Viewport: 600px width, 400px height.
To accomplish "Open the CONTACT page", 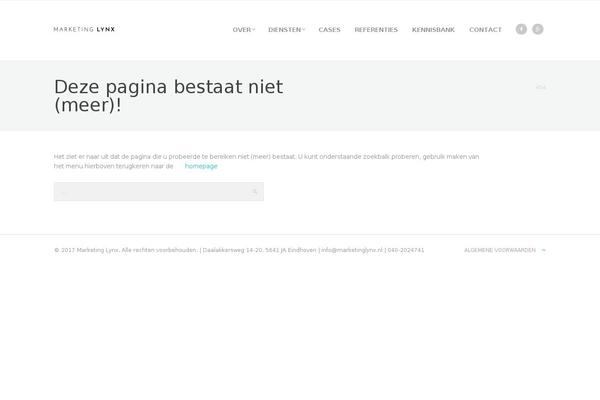I will click(x=485, y=30).
